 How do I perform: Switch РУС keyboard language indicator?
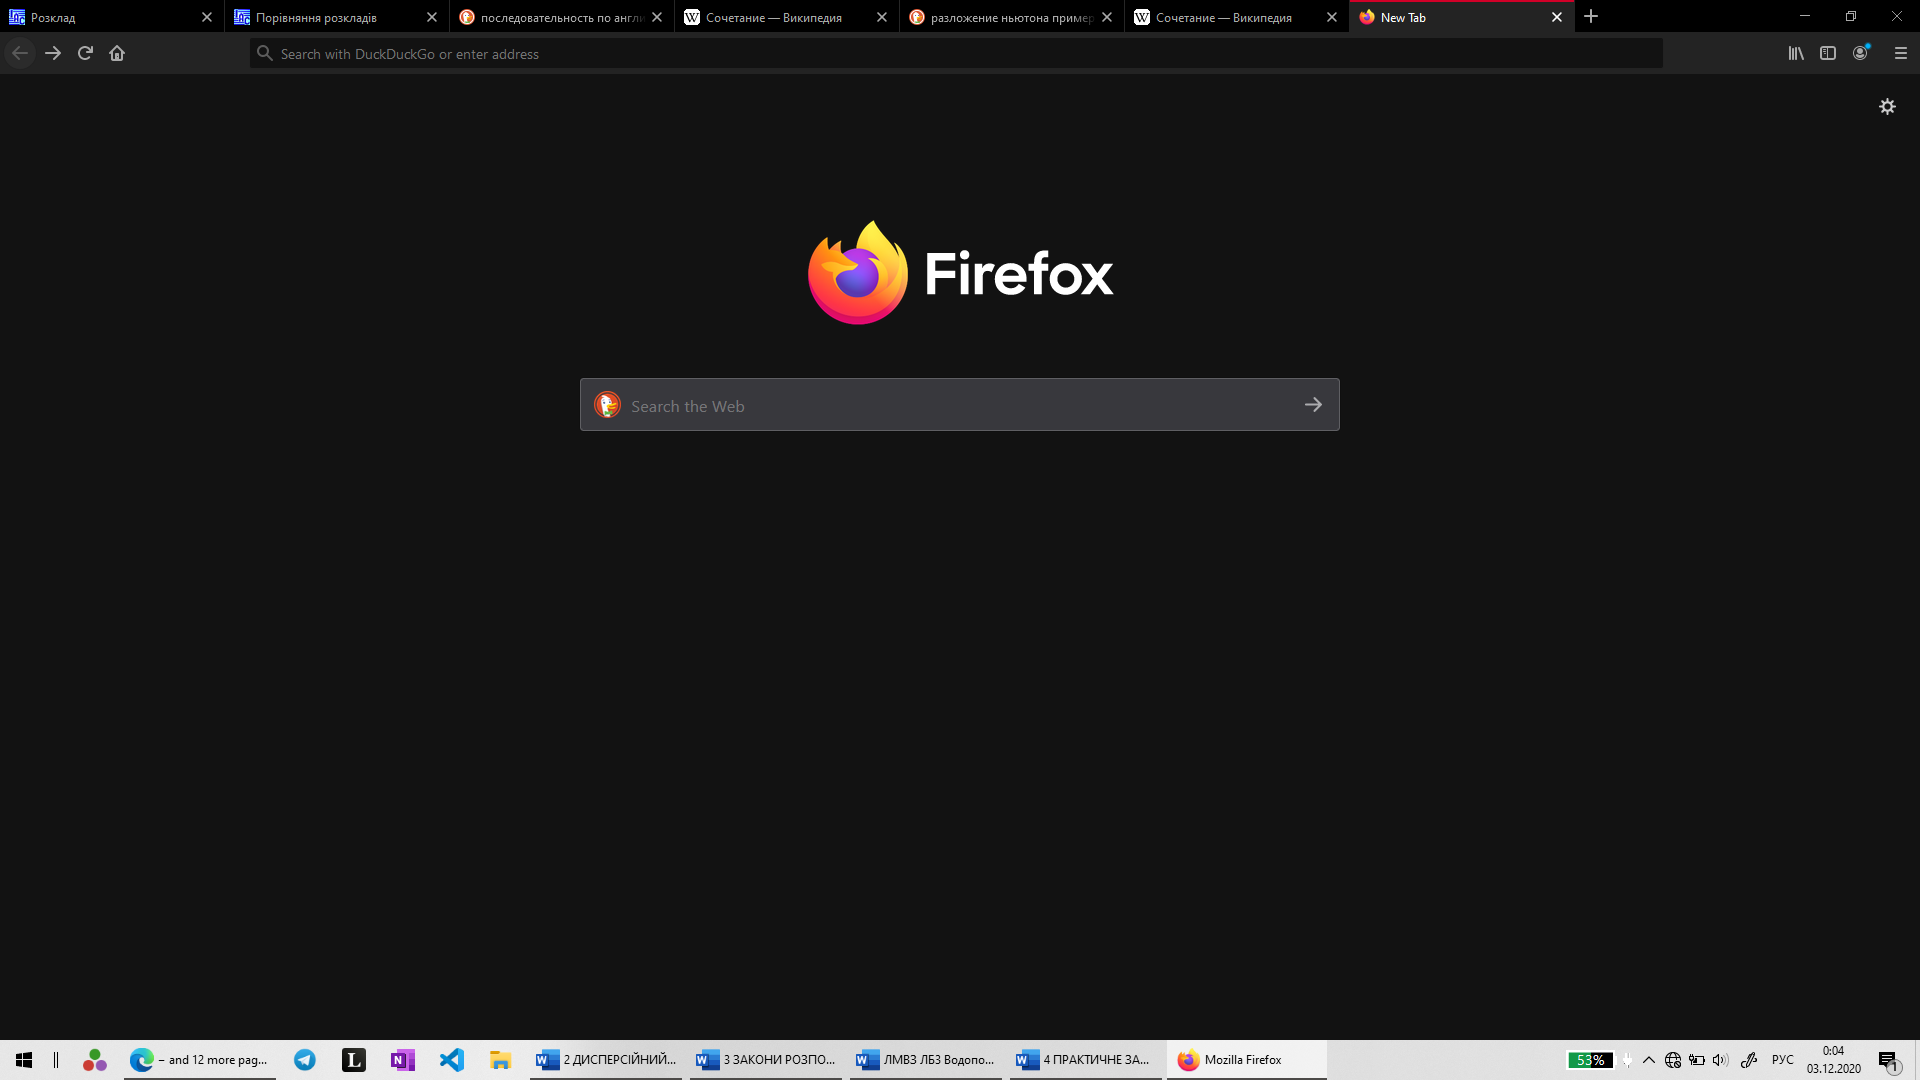coord(1783,1060)
